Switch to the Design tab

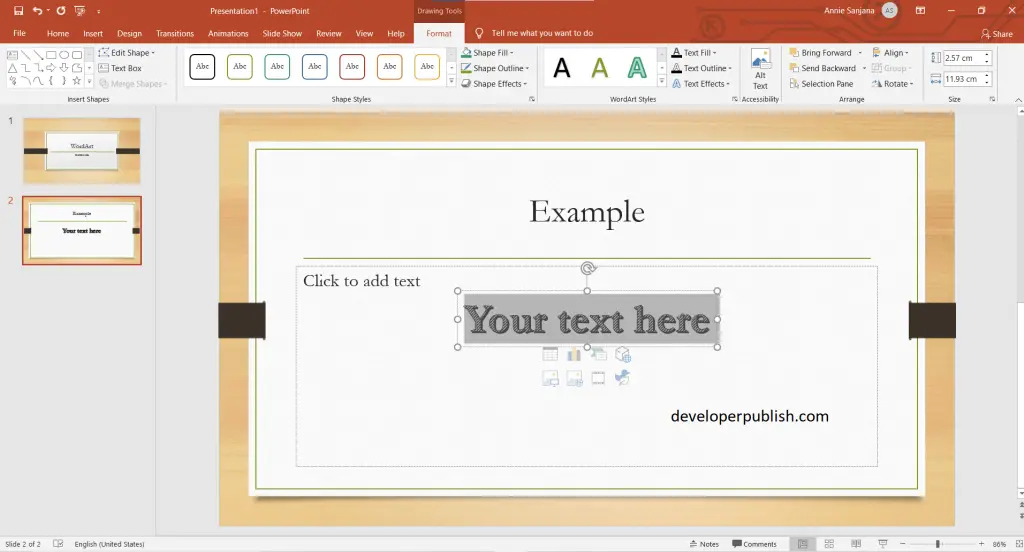(129, 33)
